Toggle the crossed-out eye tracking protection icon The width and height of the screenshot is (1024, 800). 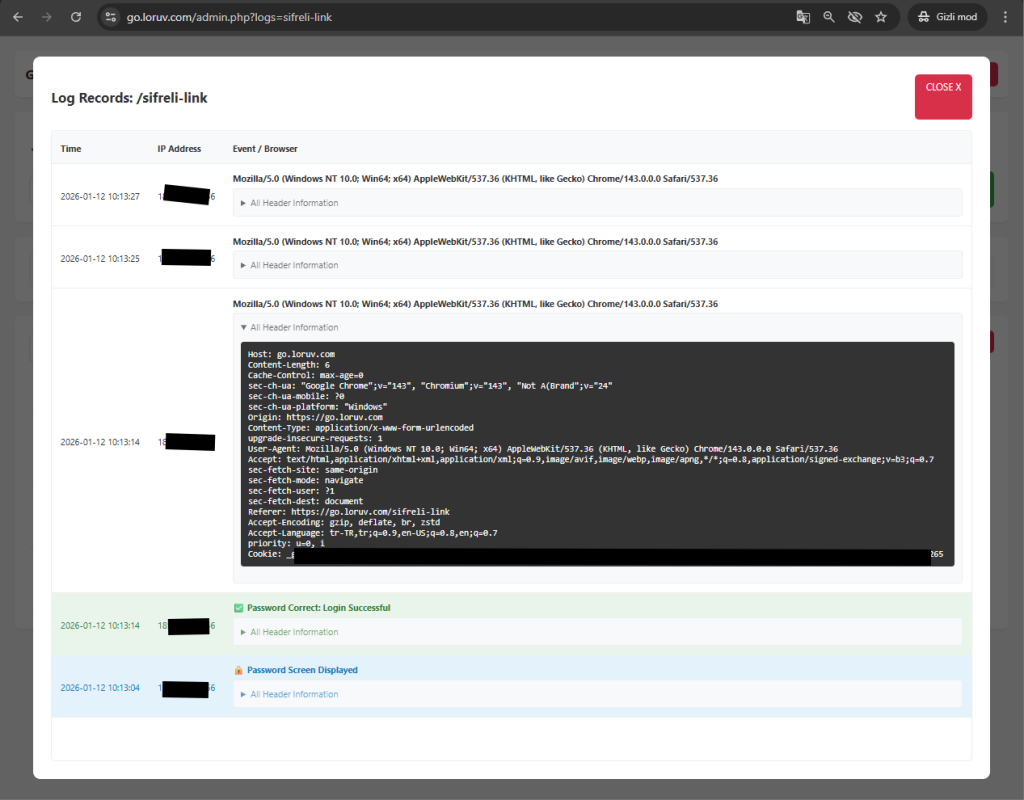(854, 17)
